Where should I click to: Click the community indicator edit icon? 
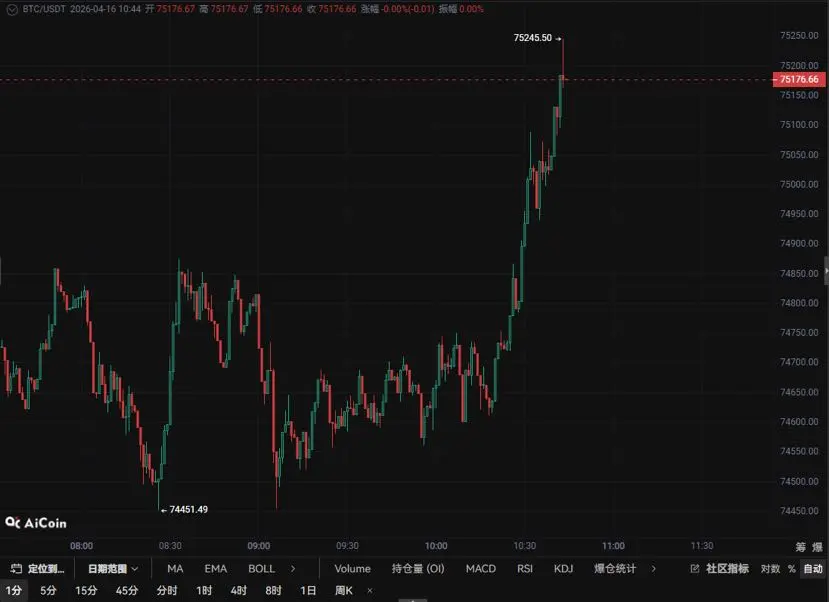[x=695, y=569]
